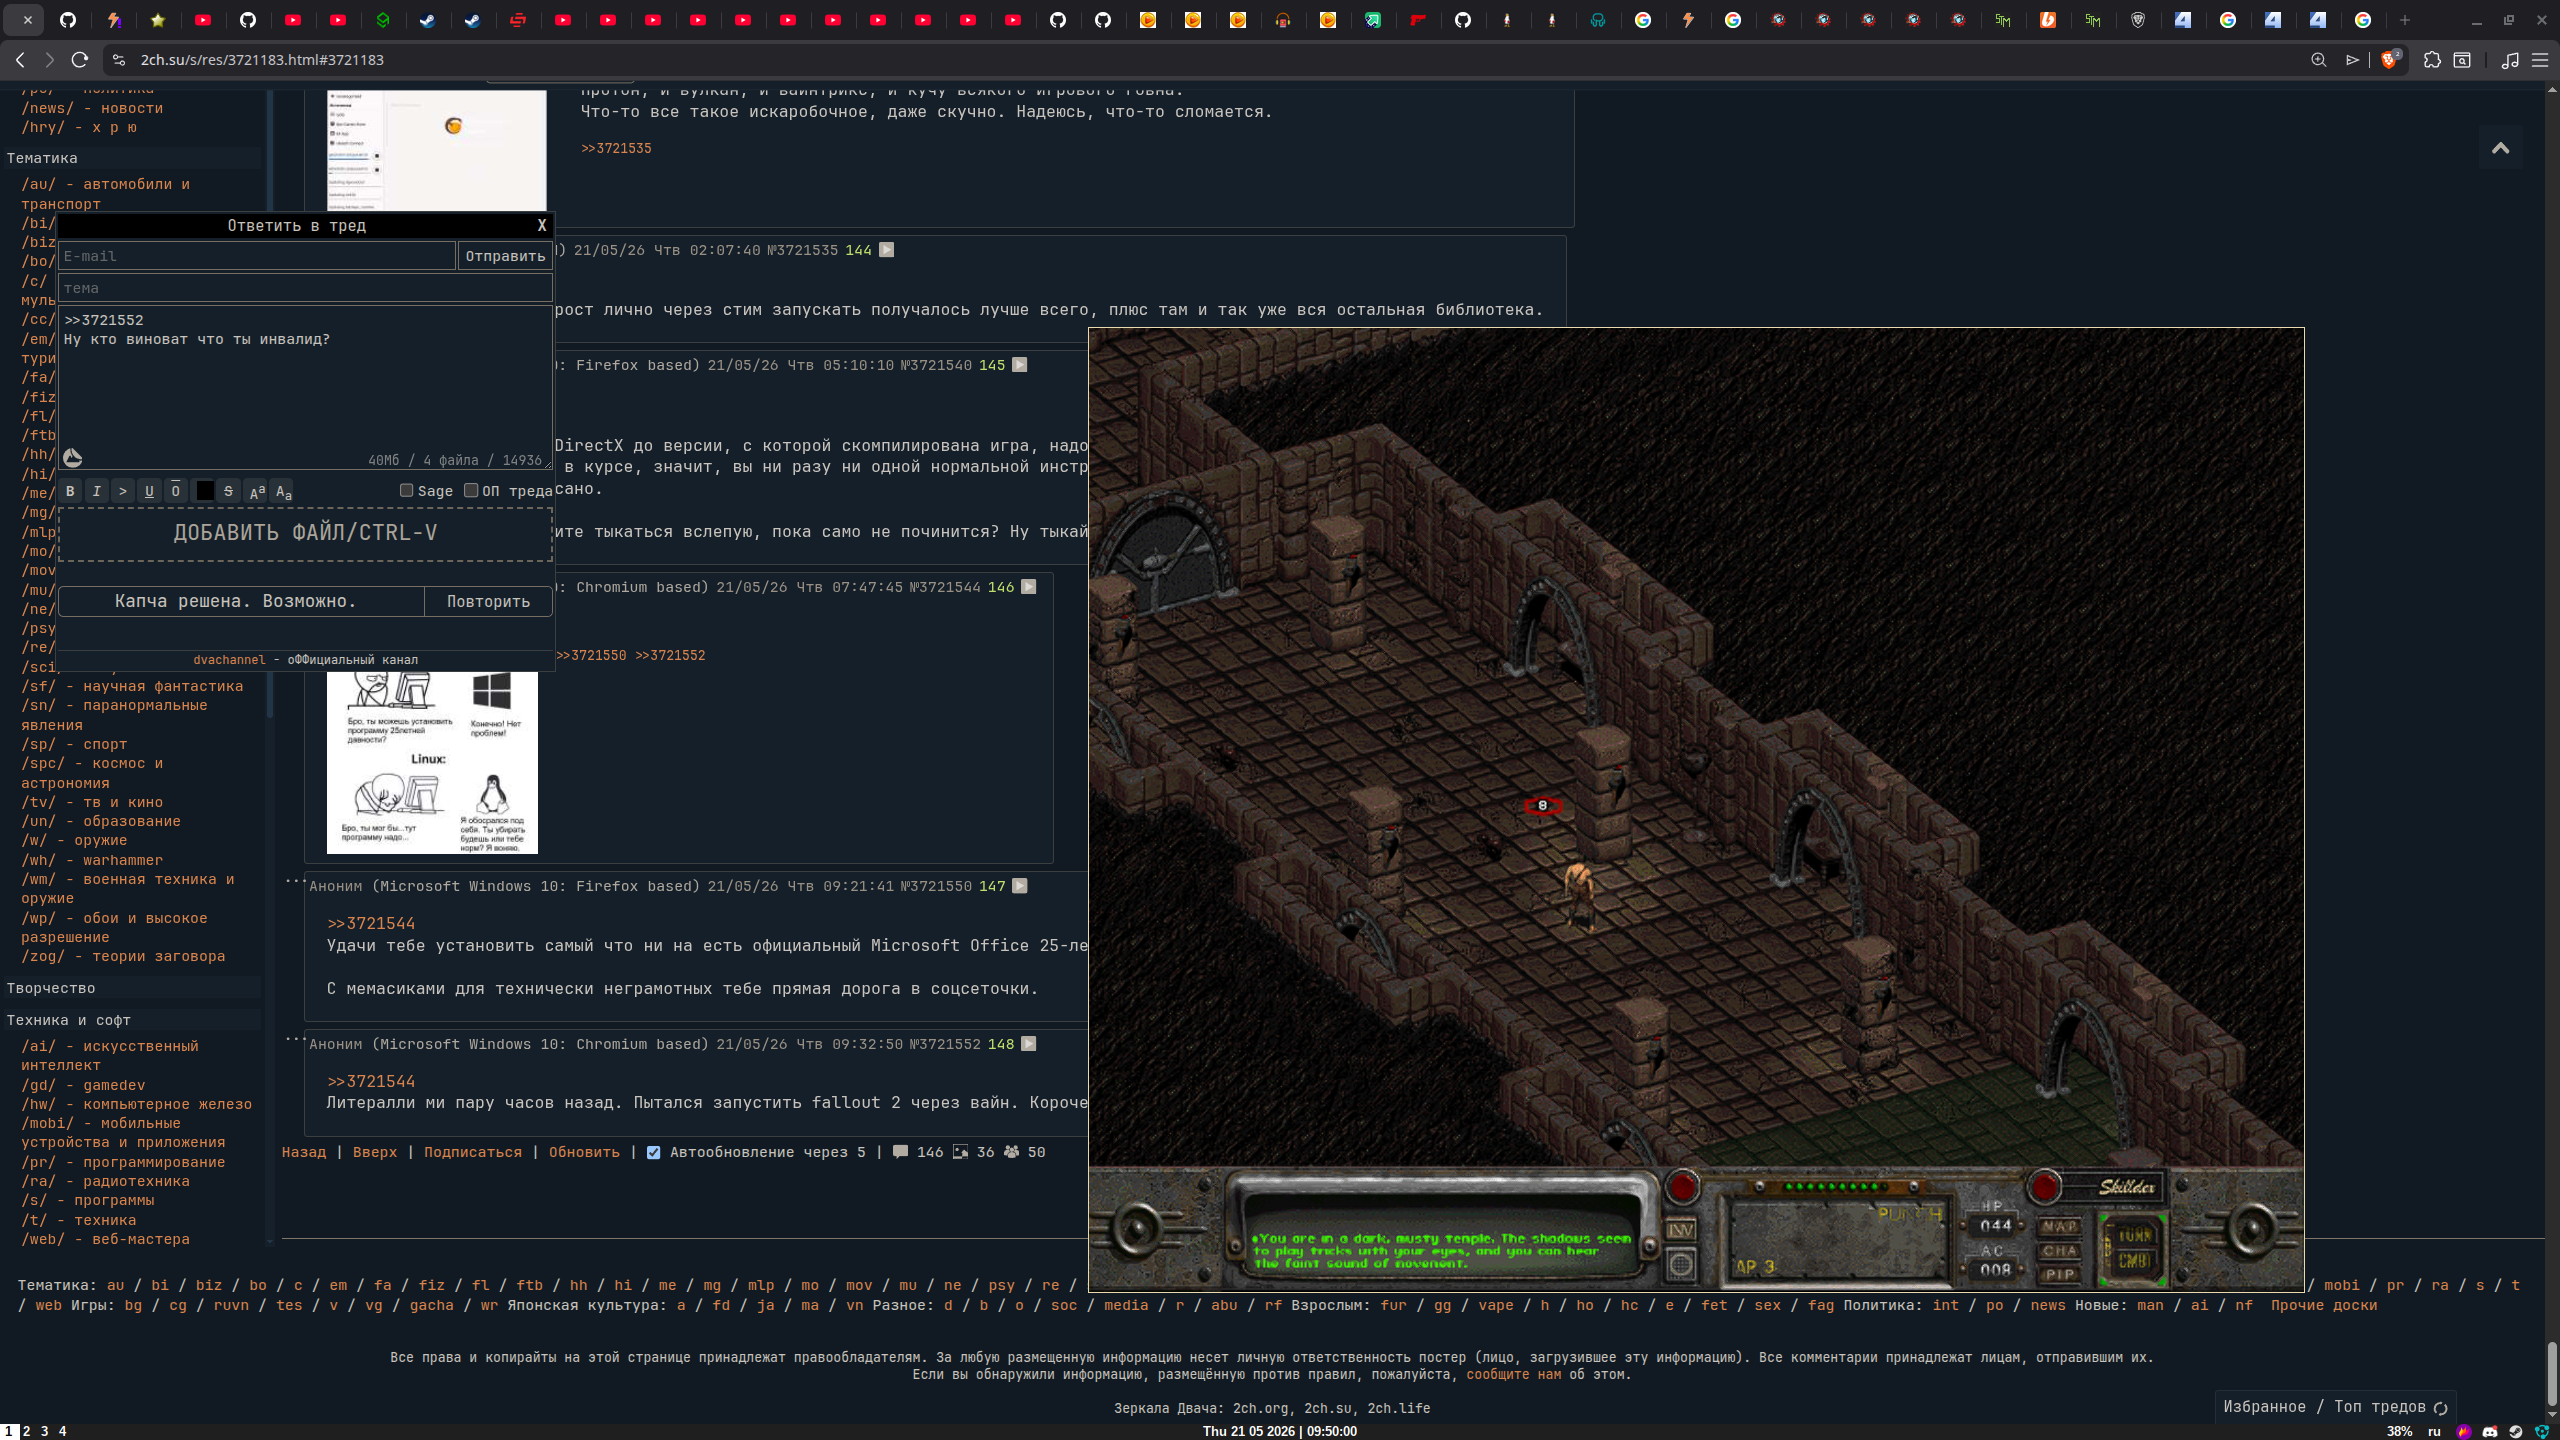Click the Повторить captcha button

click(x=488, y=601)
